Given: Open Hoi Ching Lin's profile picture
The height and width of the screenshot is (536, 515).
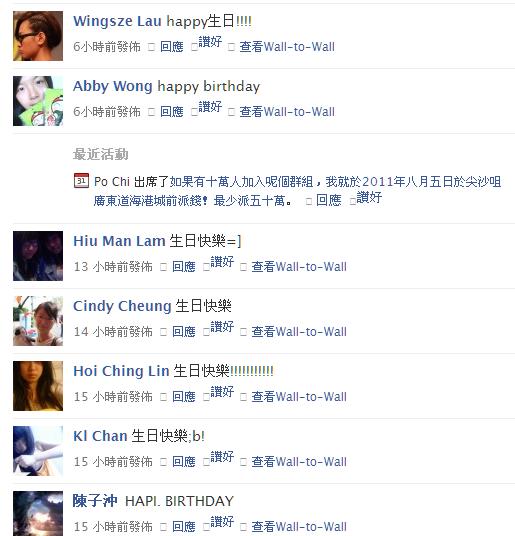Looking at the screenshot, I should coord(38,386).
